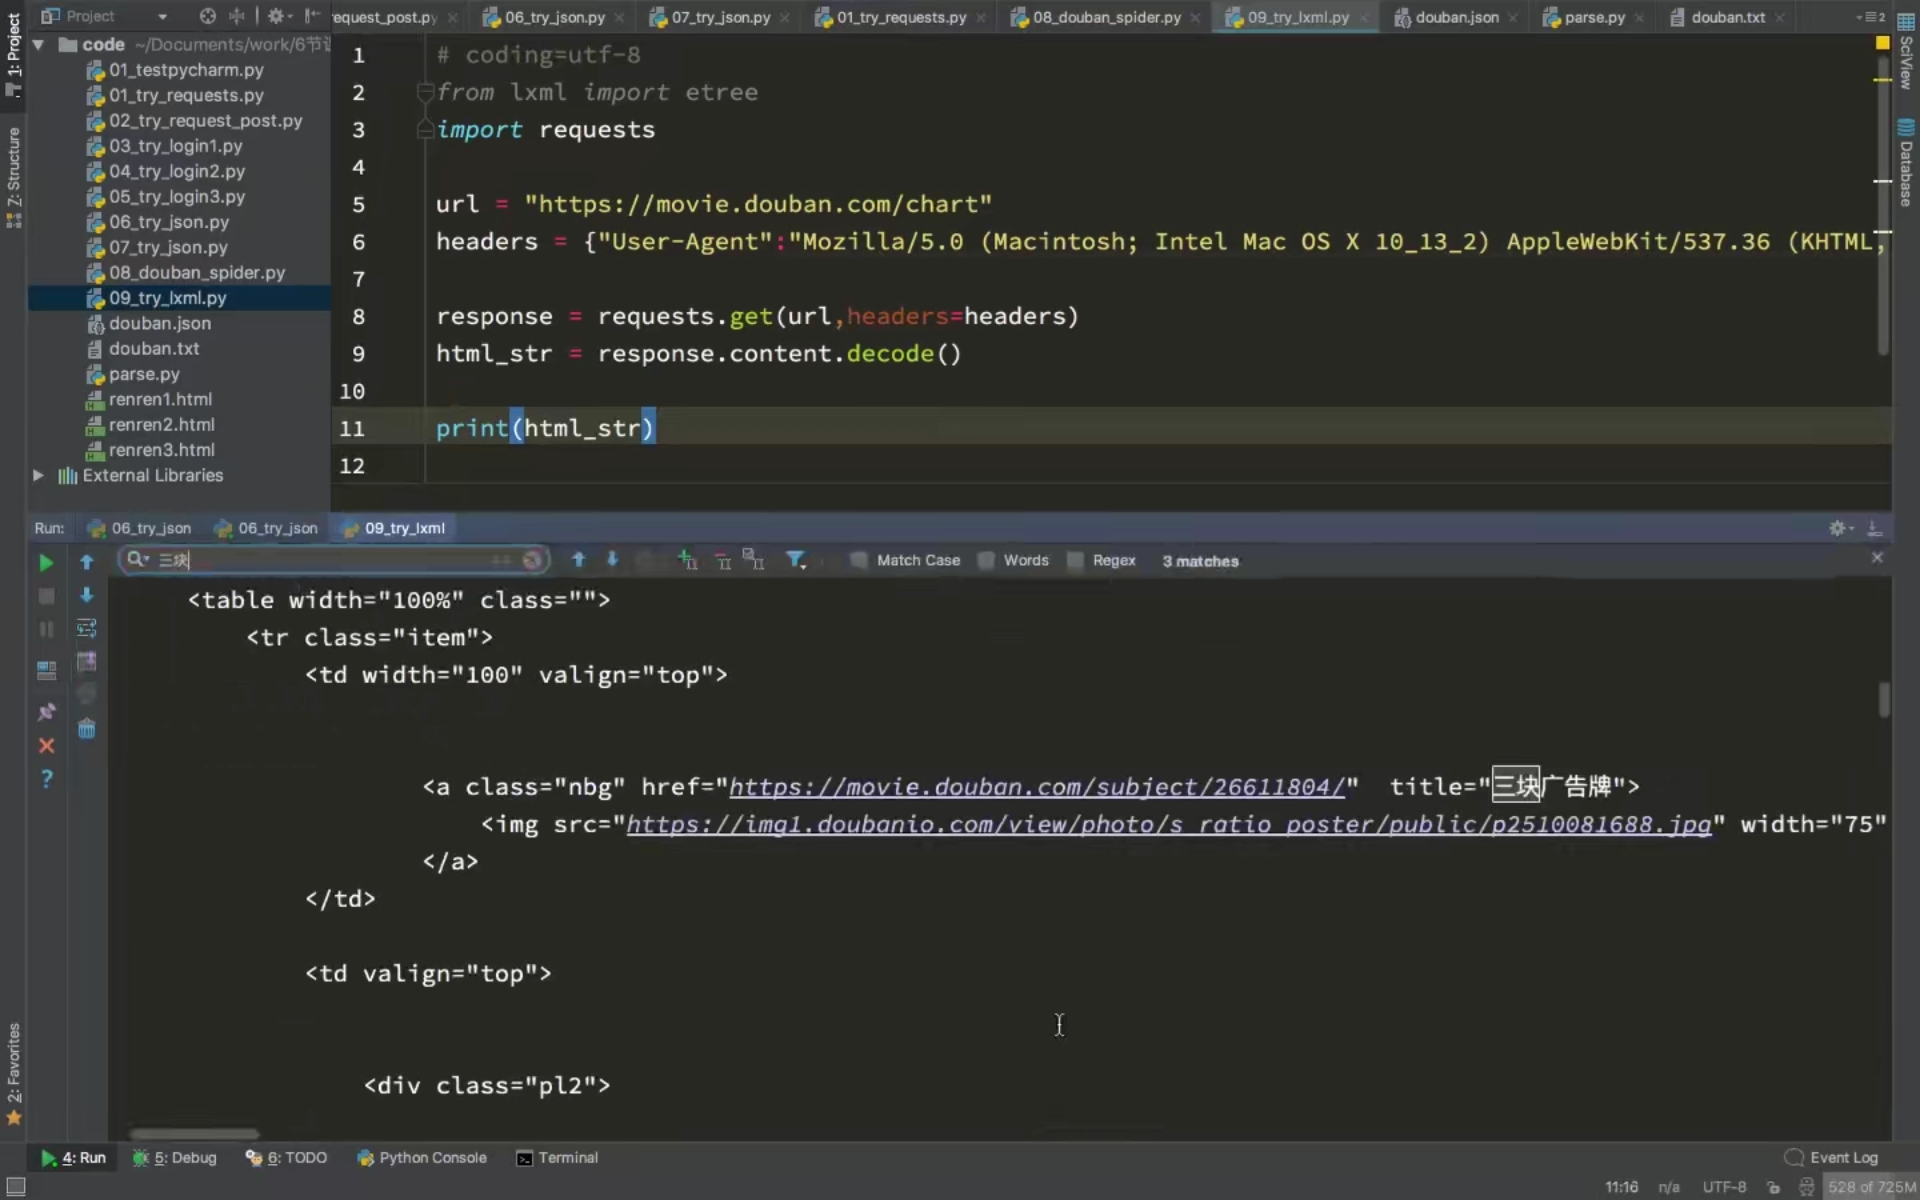The image size is (1920, 1200).
Task: Open the Python Console tool window
Action: (422, 1158)
